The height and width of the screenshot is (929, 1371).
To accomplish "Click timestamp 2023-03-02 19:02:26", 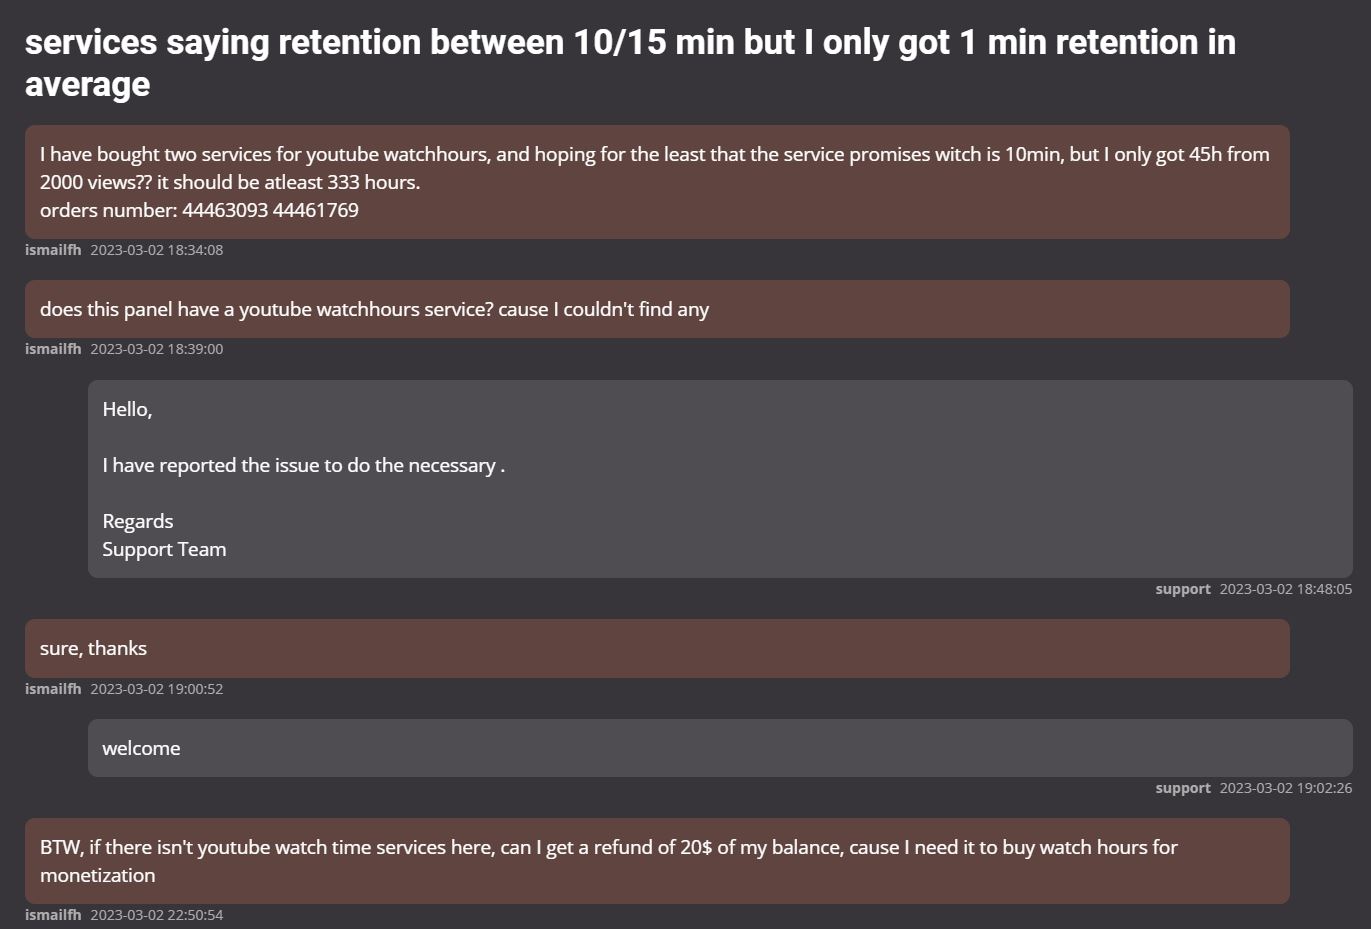I will pos(1286,788).
